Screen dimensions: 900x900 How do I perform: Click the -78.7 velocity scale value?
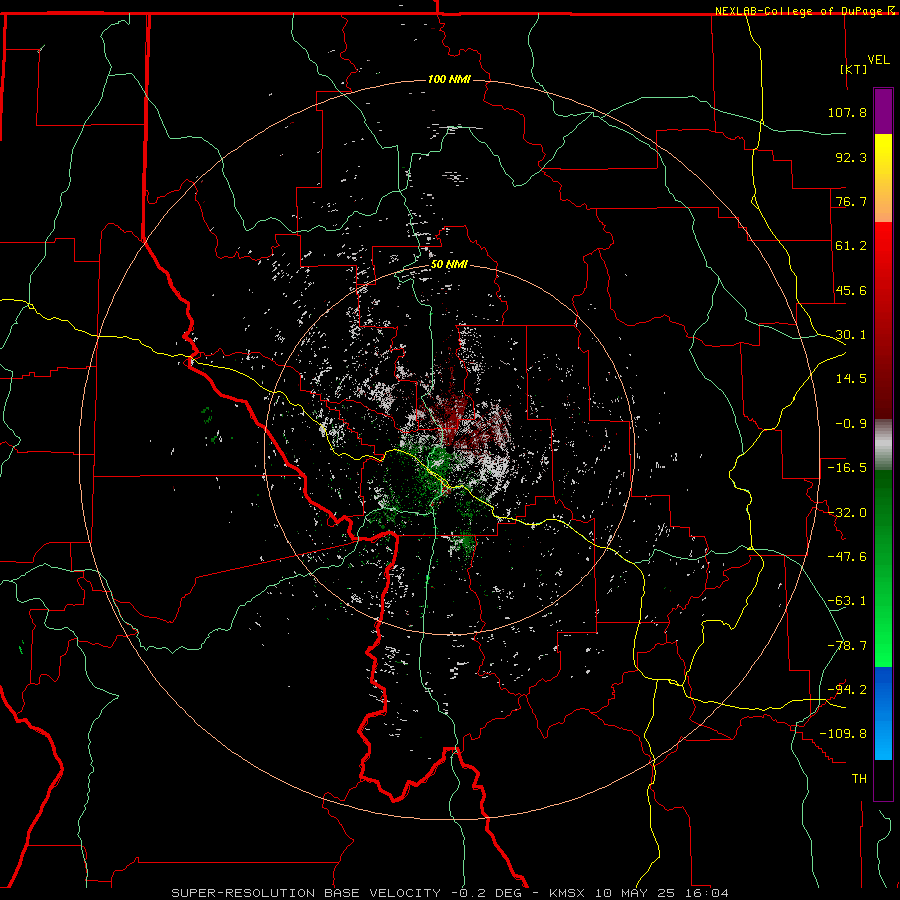pyautogui.click(x=847, y=646)
